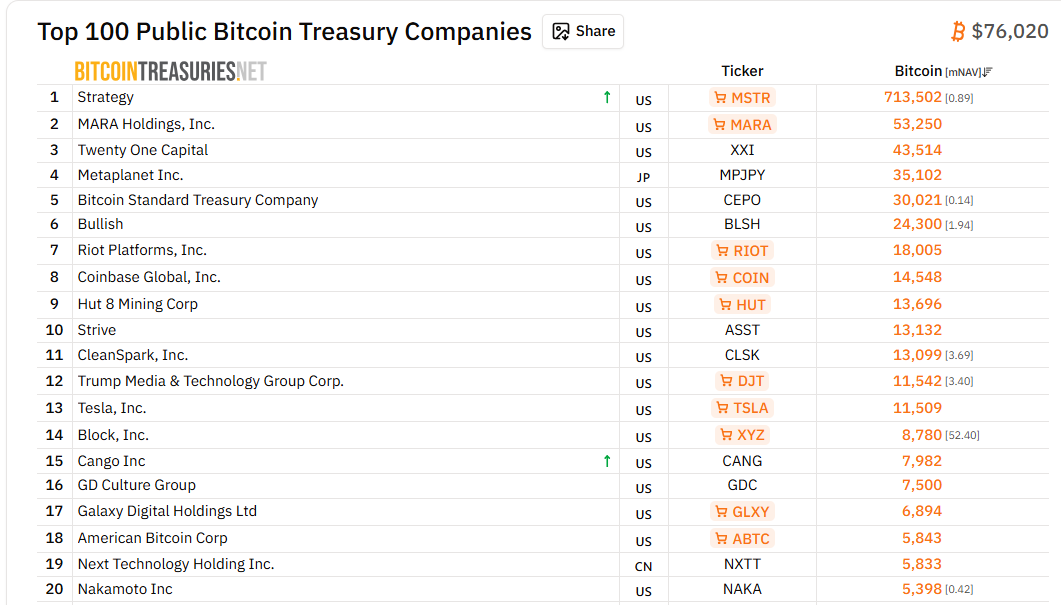Screen dimensions: 1061x605
Task: Click the HUT ticker cart badge
Action: click(742, 305)
